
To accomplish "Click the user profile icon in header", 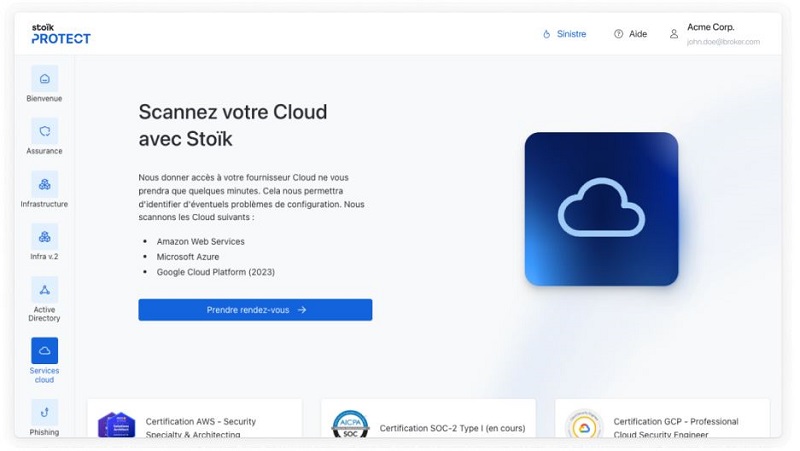I will tap(674, 34).
